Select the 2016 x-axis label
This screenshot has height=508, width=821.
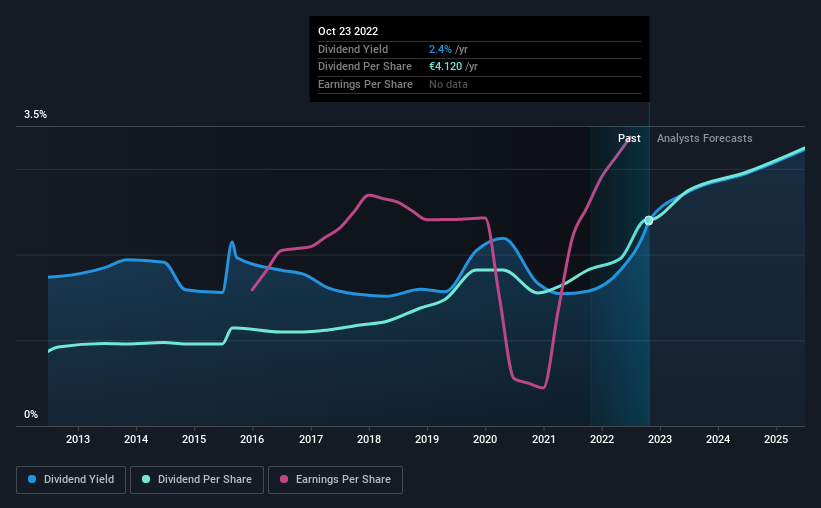tap(252, 439)
